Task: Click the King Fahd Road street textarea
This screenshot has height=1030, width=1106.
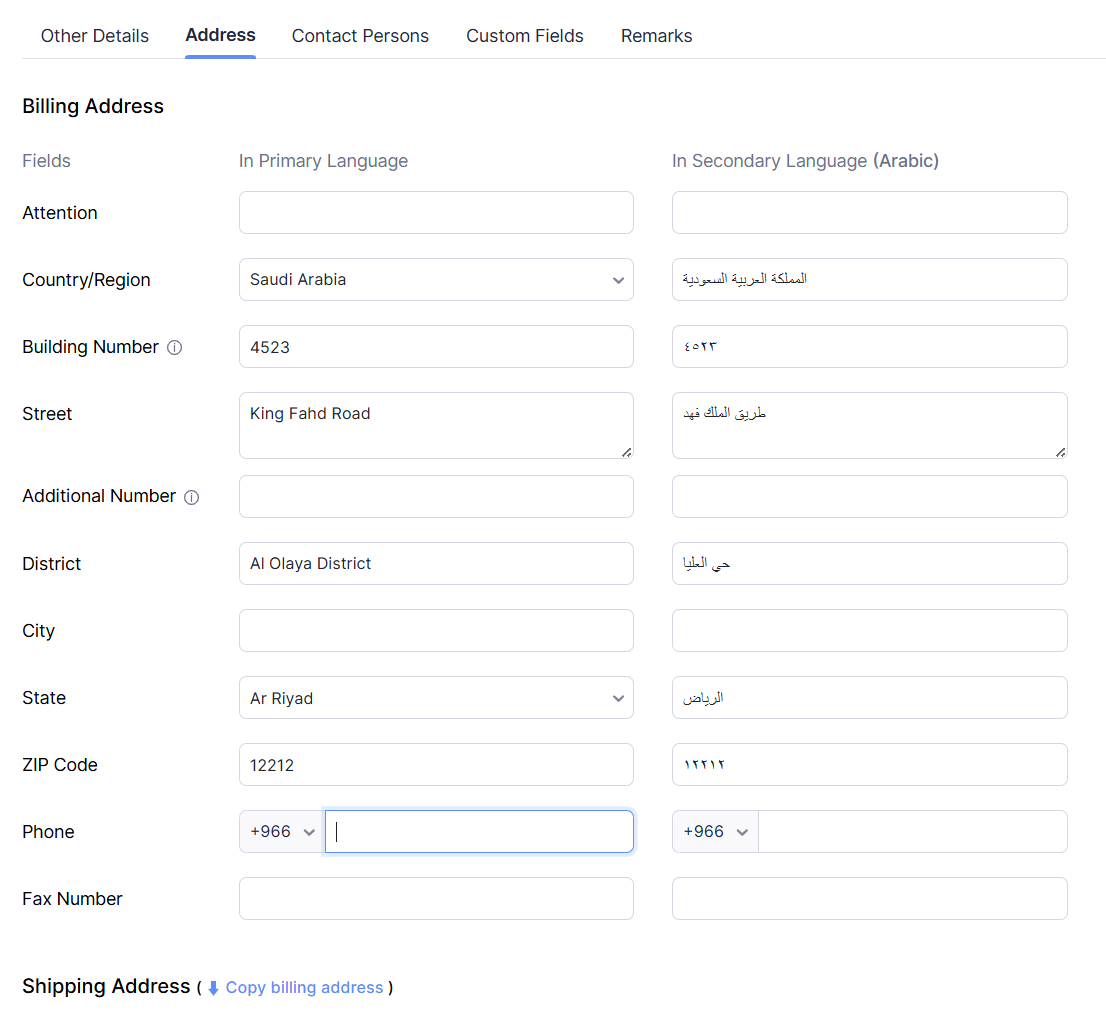Action: coord(436,426)
